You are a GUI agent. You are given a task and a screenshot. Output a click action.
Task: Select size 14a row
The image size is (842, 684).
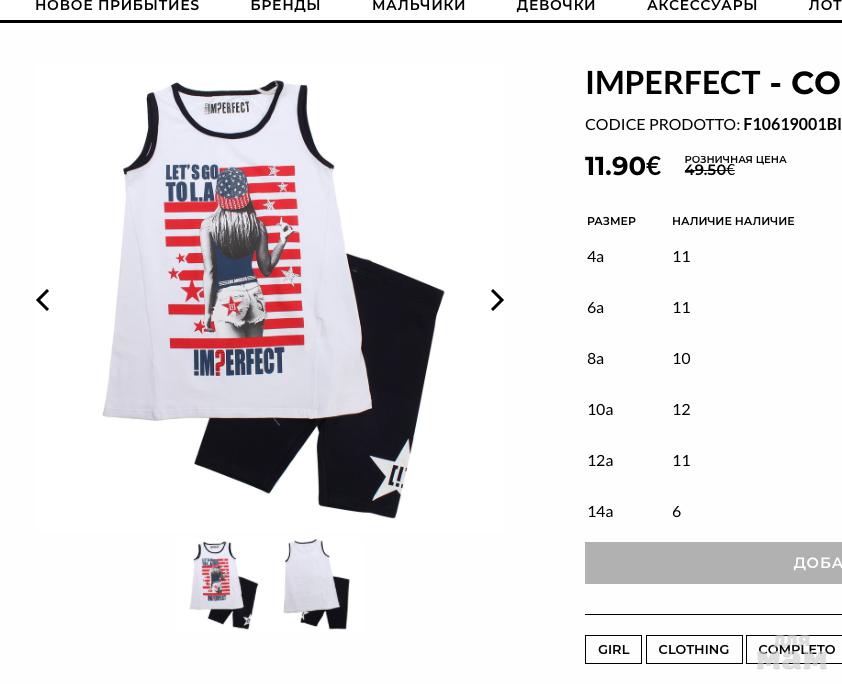713,512
